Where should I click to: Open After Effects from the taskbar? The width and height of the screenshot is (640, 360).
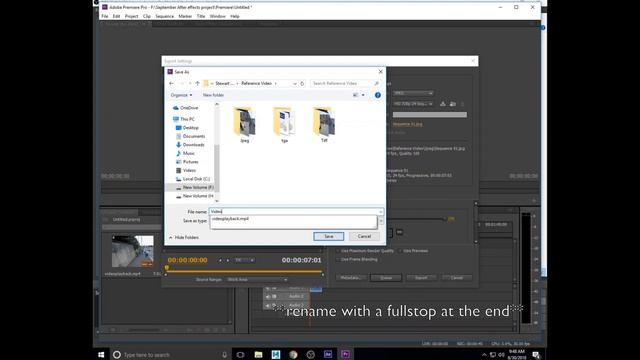point(328,355)
